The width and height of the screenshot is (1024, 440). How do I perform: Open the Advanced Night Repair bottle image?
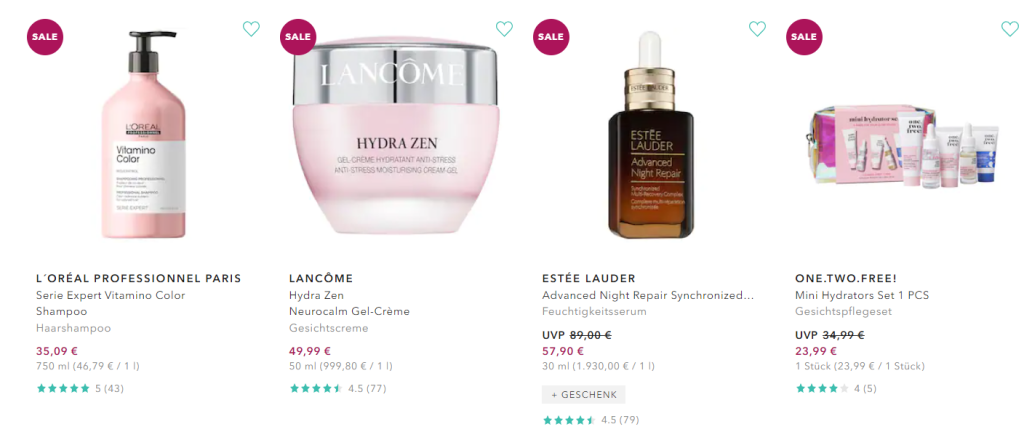click(650, 135)
